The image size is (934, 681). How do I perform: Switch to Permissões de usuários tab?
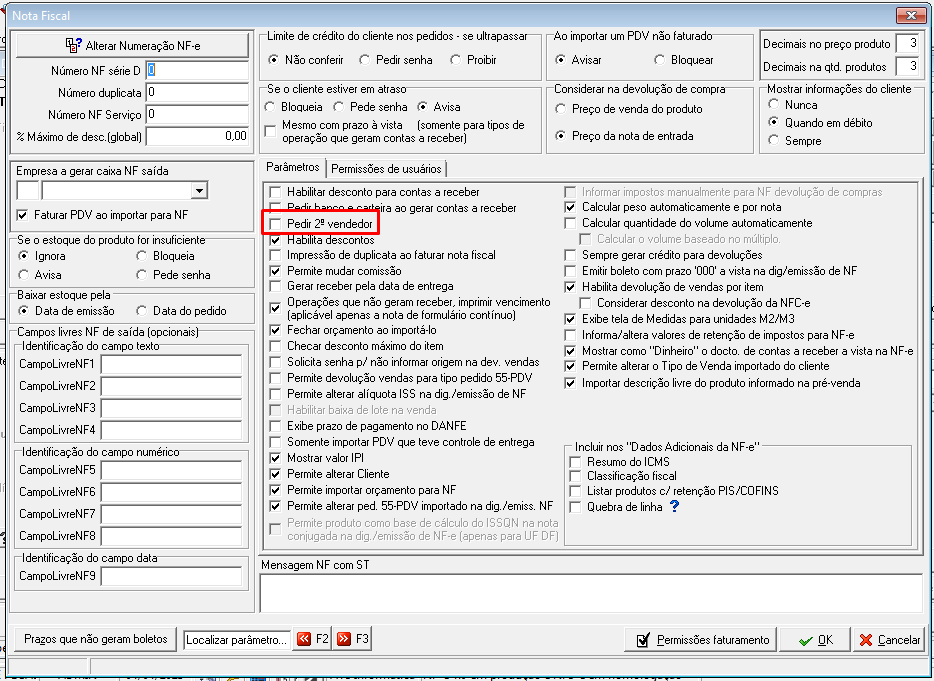point(386,169)
